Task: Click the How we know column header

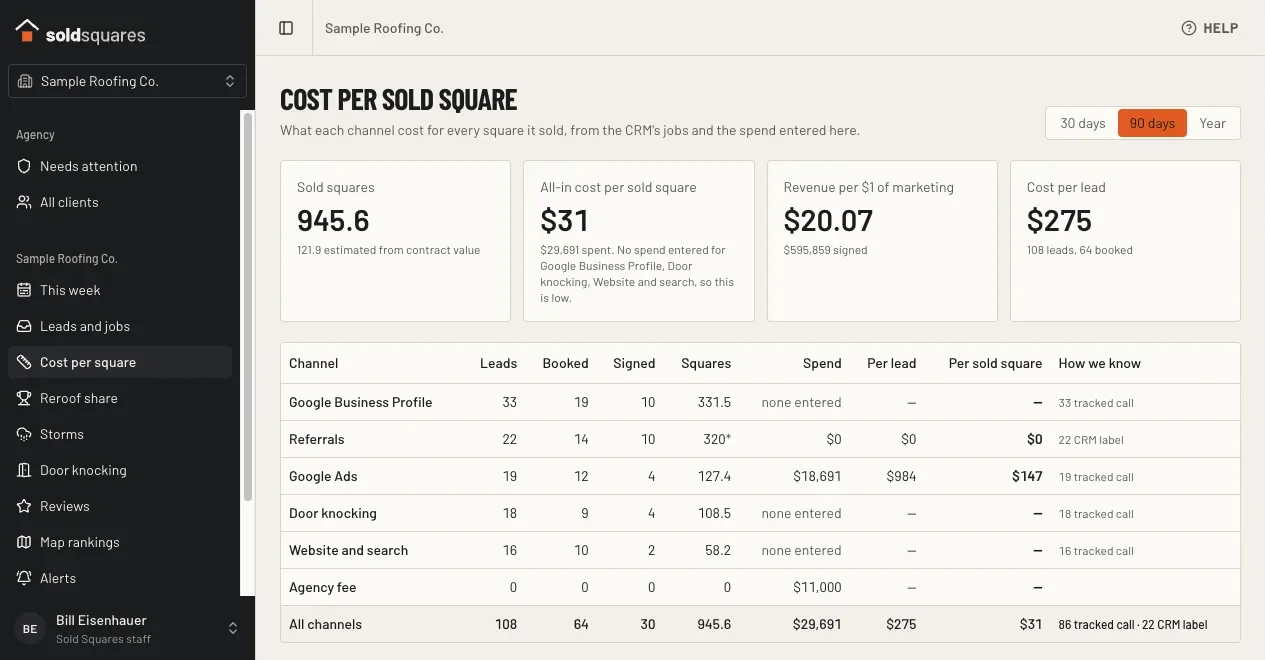Action: tap(1099, 363)
